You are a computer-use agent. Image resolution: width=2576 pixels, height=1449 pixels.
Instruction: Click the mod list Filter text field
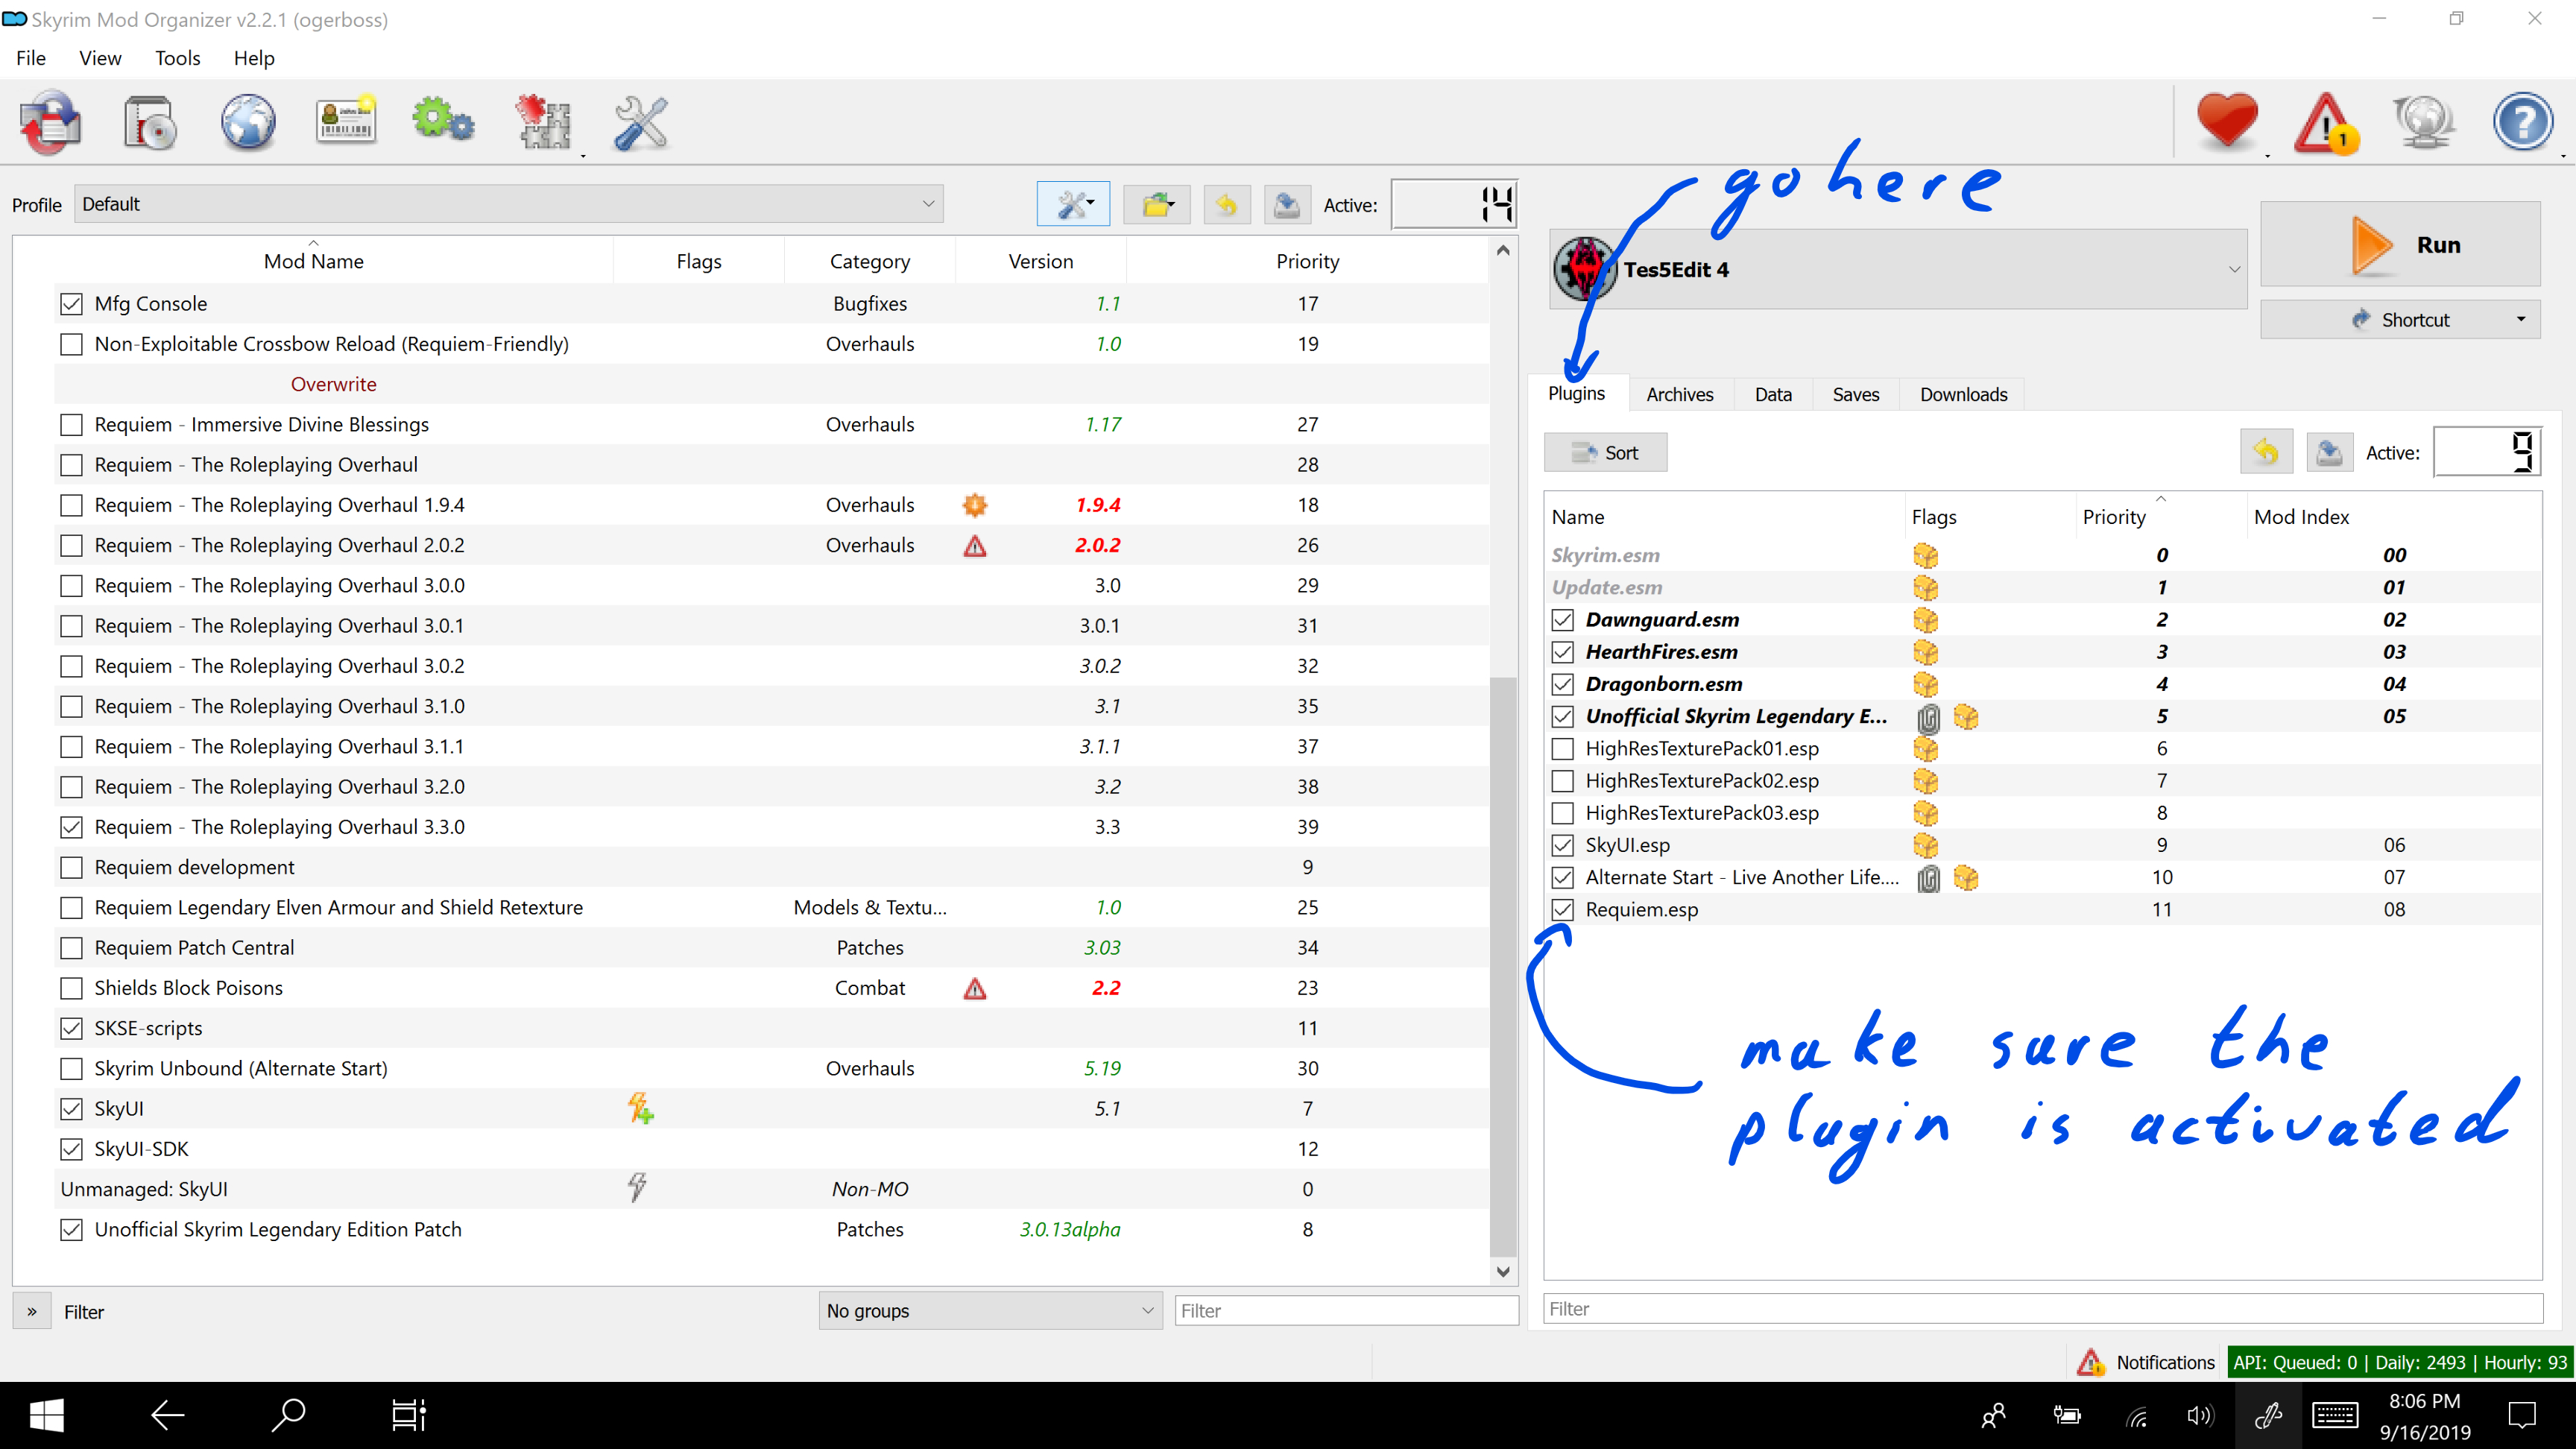(x=1346, y=1310)
